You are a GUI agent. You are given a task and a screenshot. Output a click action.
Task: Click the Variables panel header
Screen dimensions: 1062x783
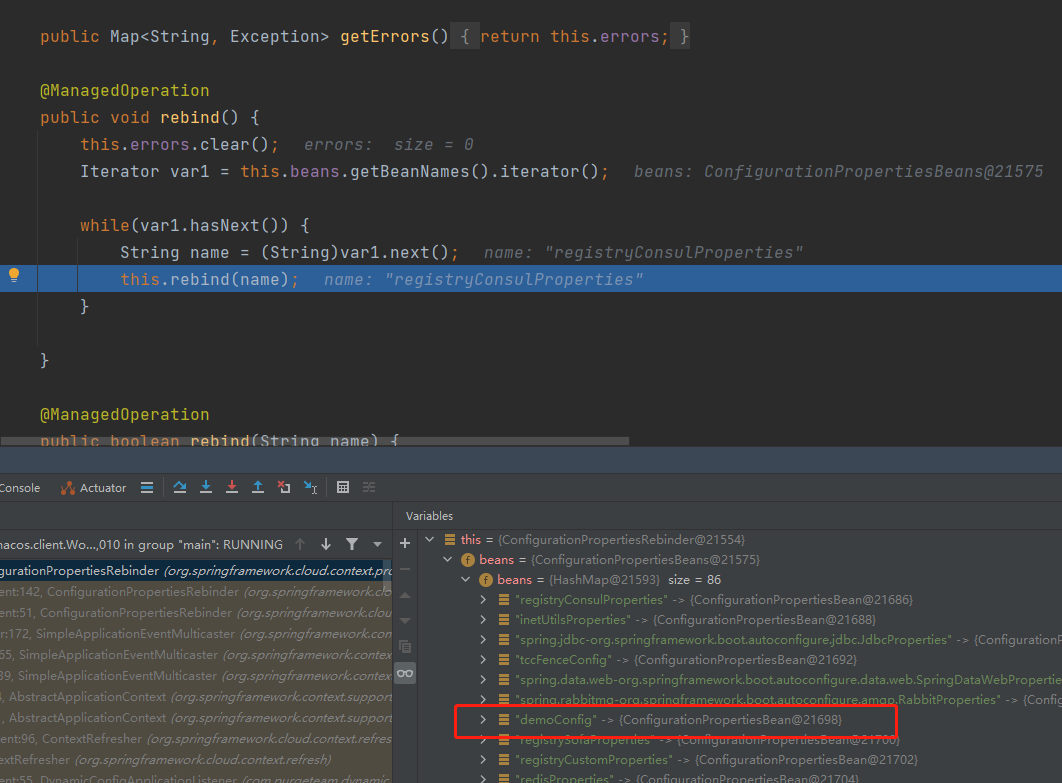429,515
